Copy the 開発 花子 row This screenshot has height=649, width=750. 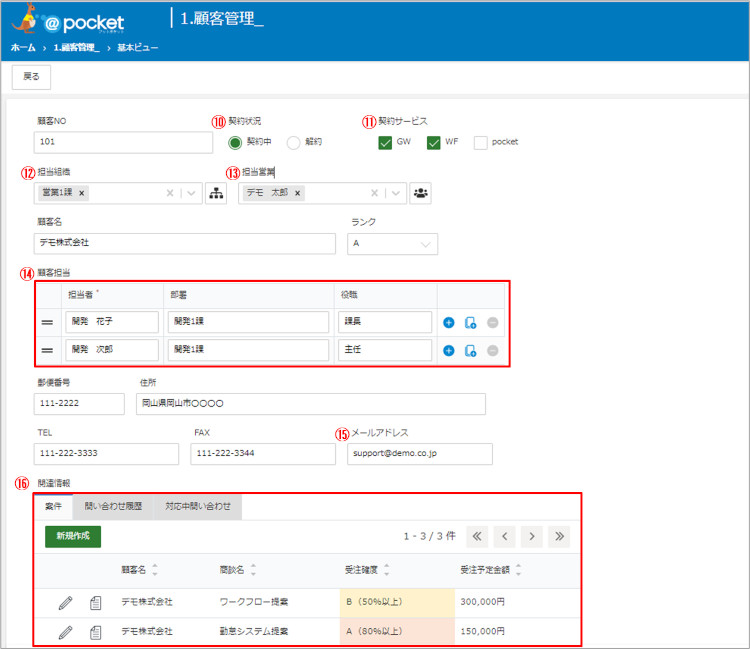tap(470, 323)
